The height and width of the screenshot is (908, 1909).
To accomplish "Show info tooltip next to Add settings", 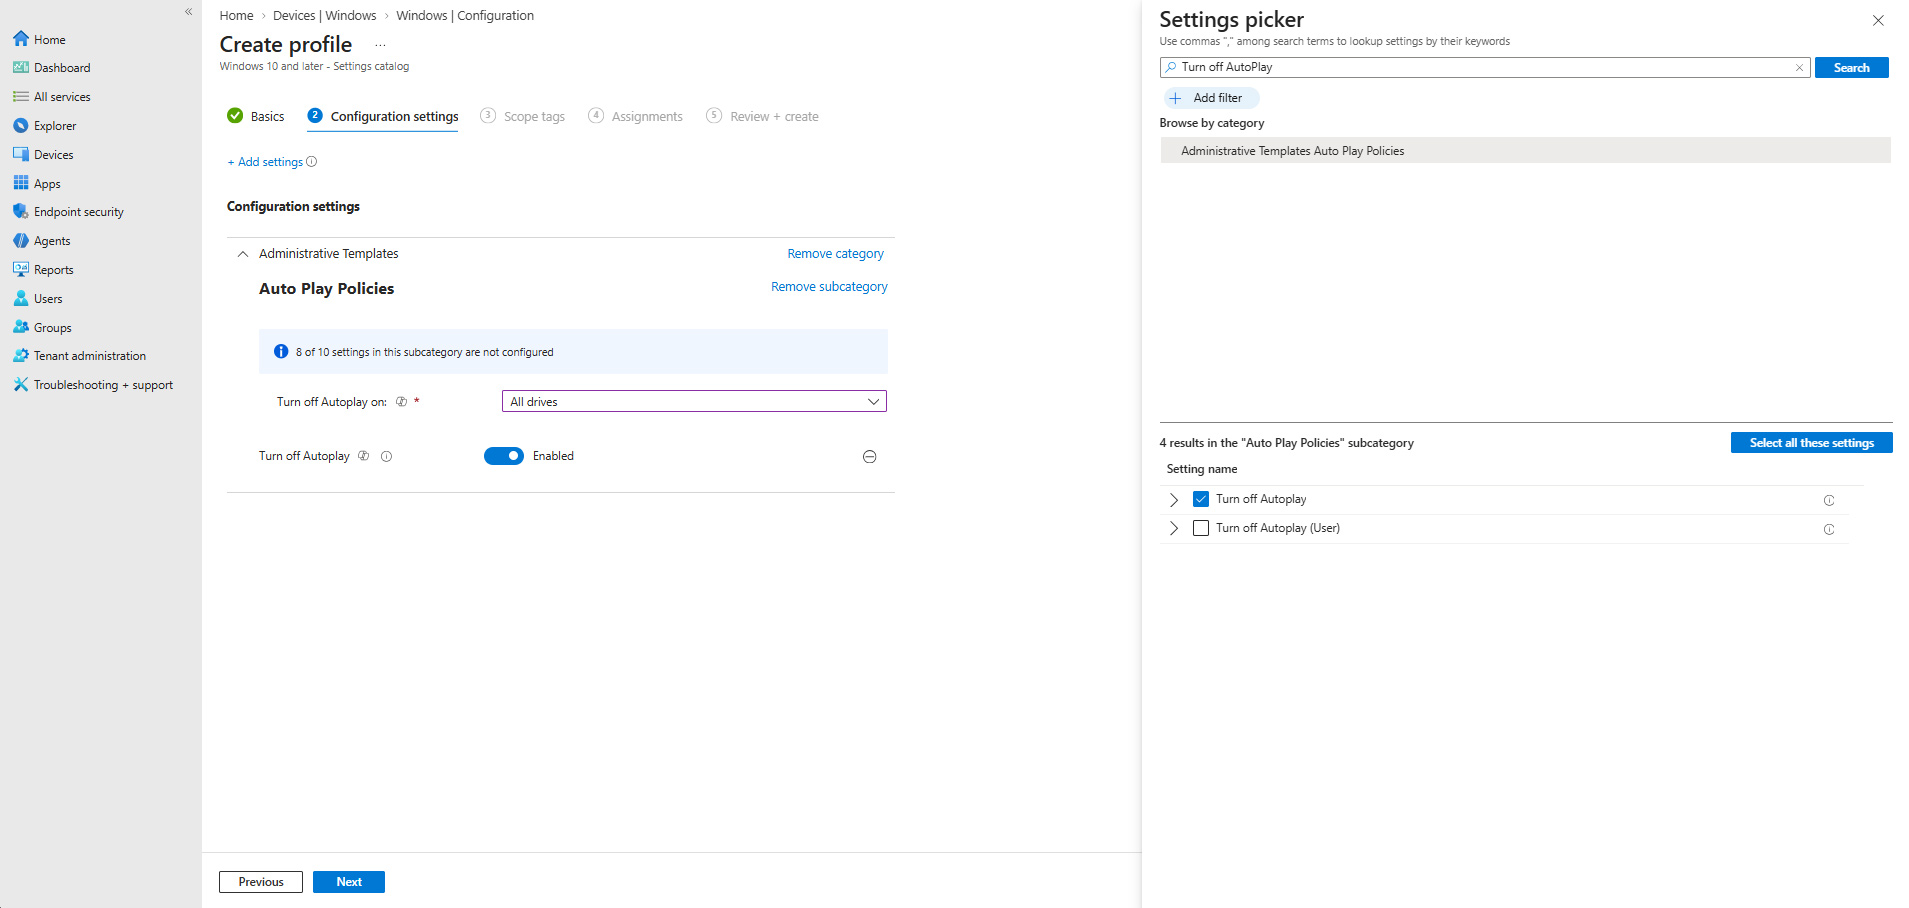I will pos(312,162).
